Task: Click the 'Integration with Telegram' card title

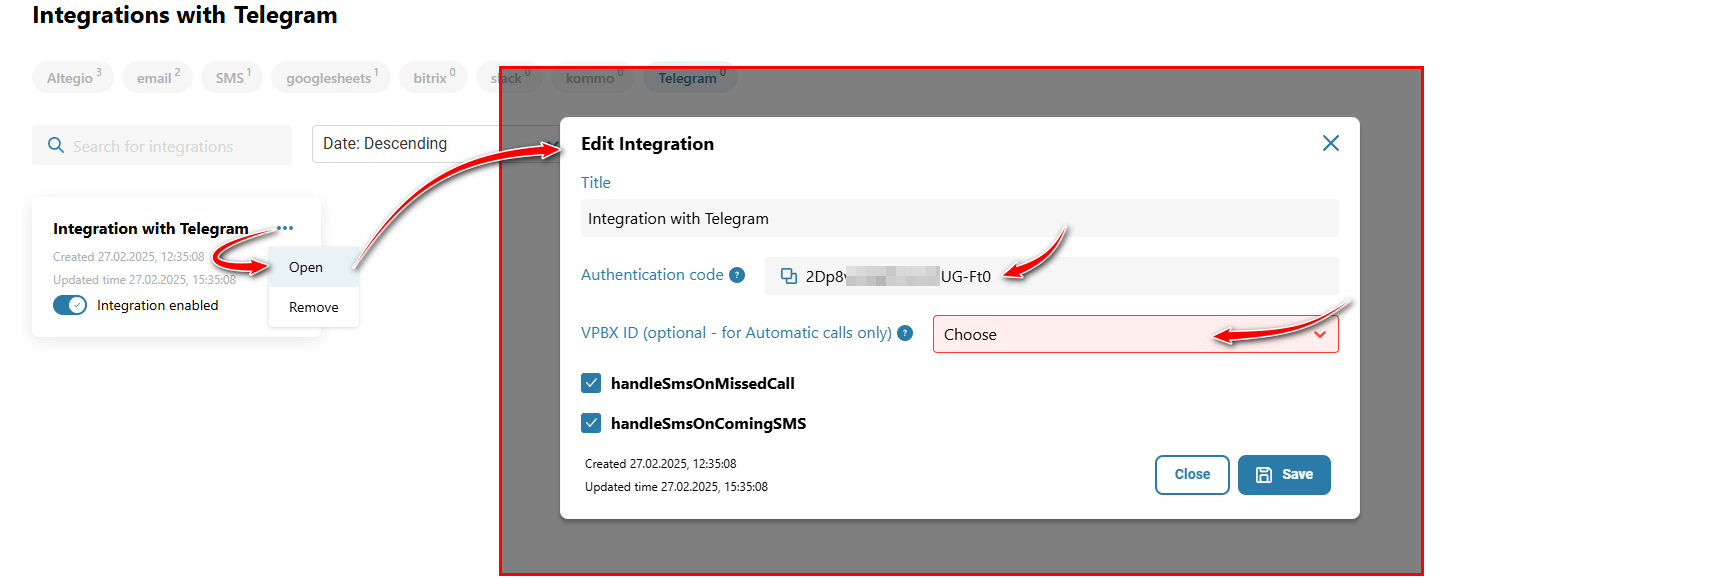Action: 150,229
